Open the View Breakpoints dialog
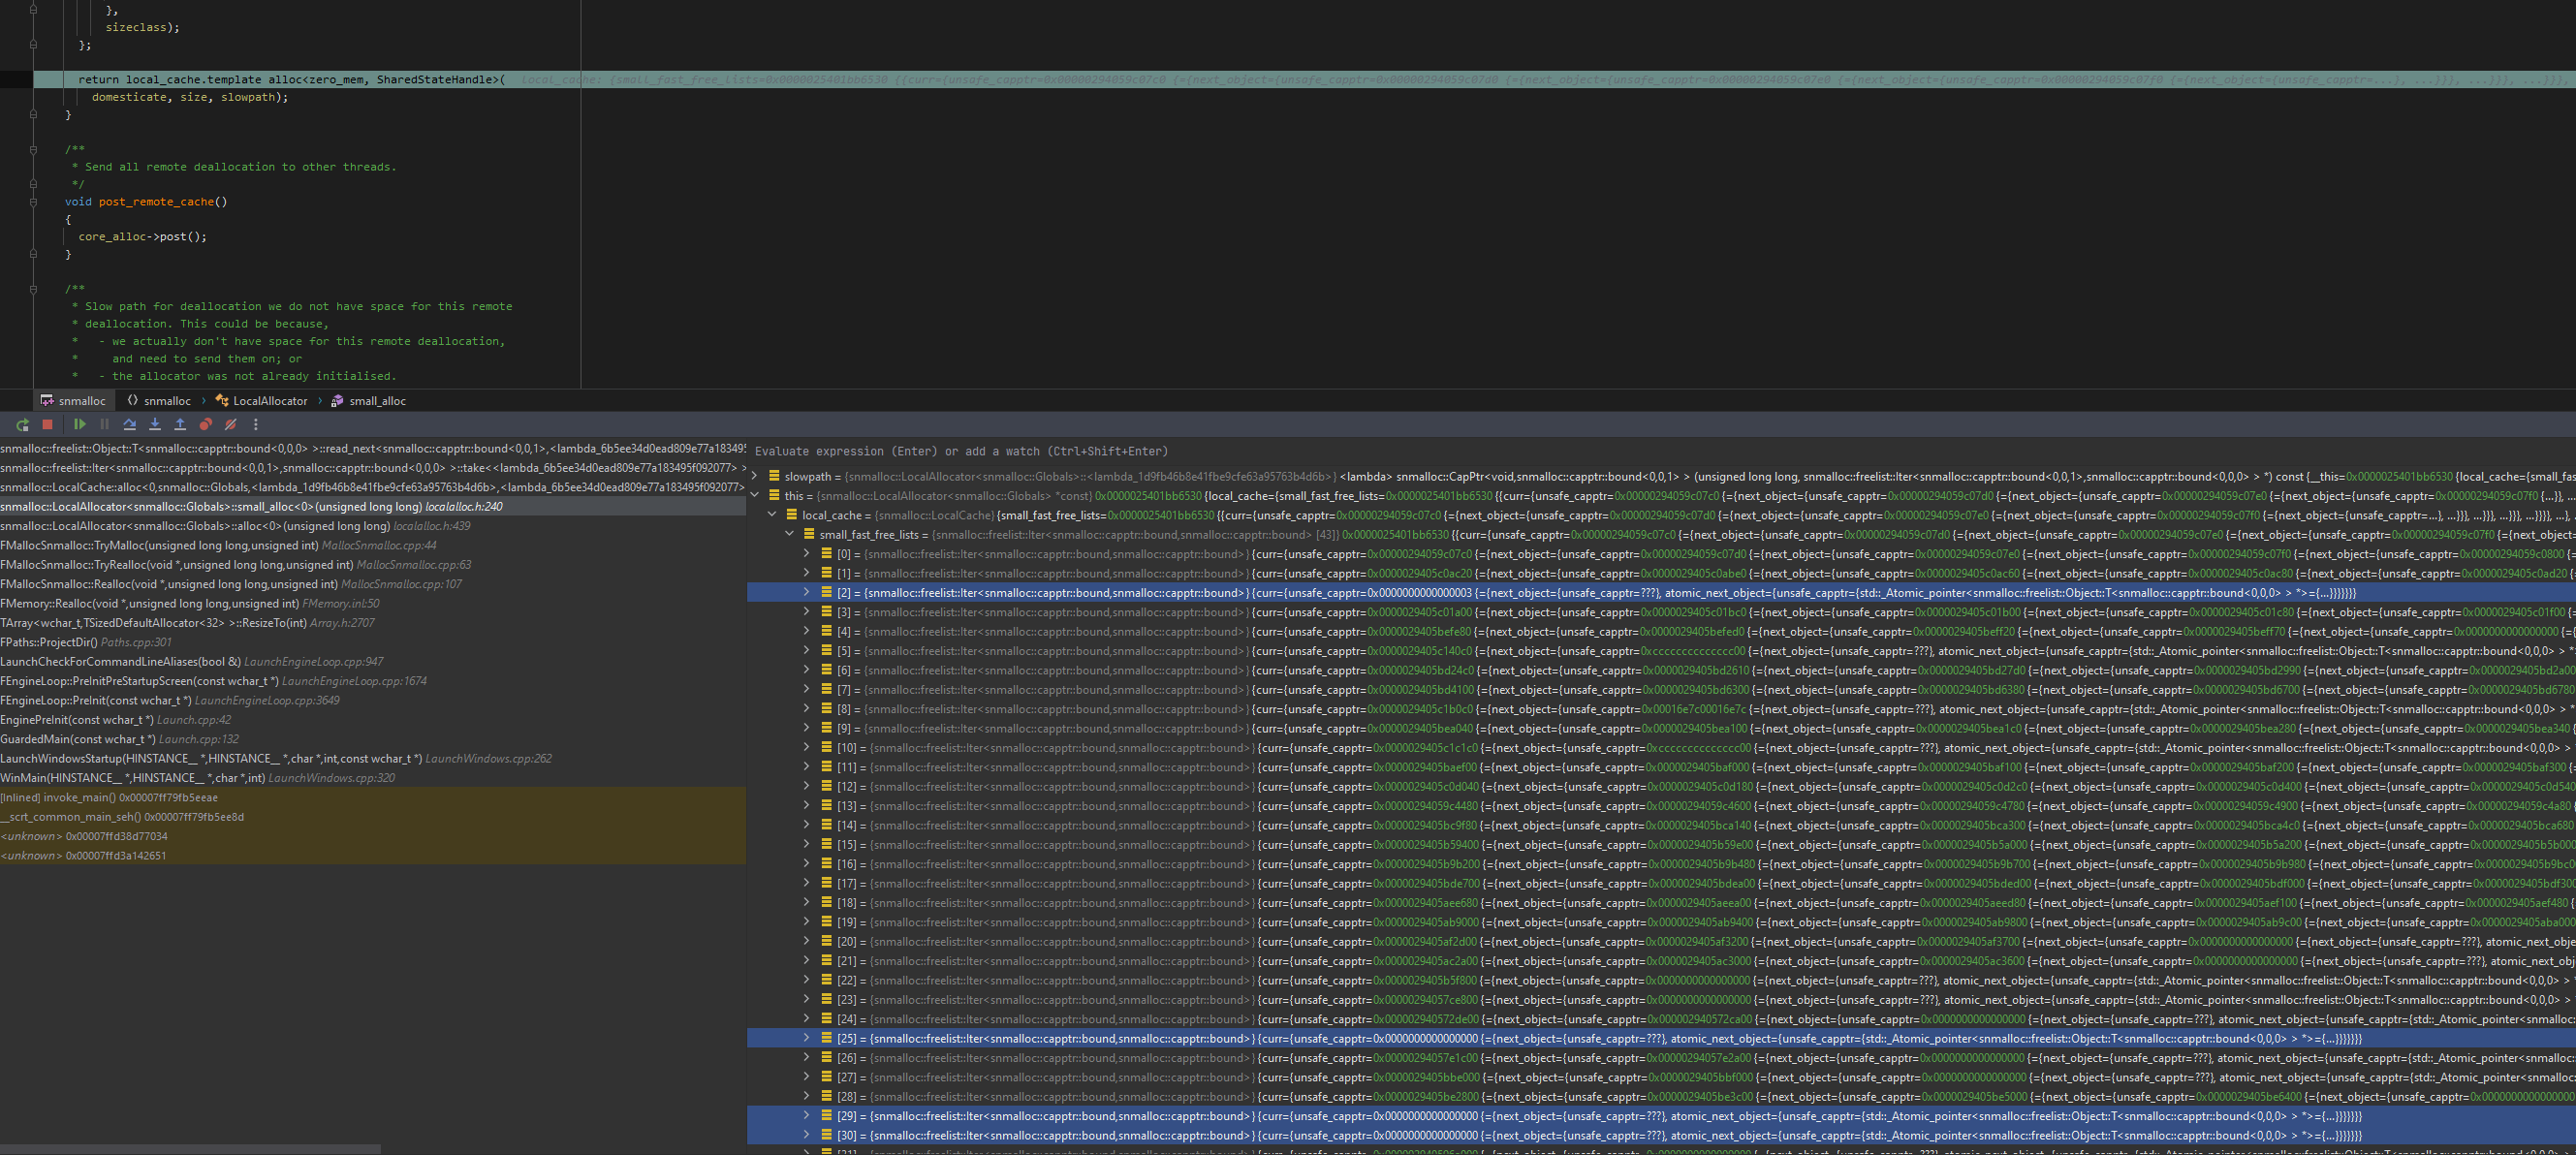 tap(206, 424)
